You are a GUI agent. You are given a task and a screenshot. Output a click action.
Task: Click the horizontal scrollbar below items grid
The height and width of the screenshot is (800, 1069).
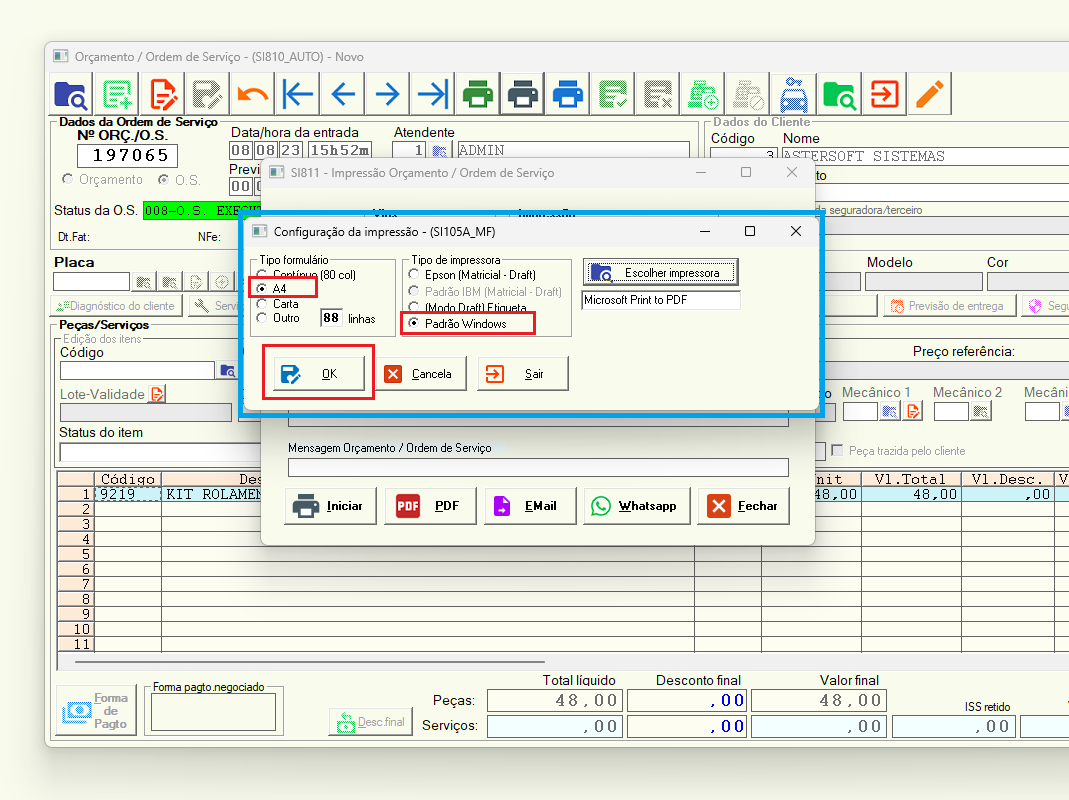tap(310, 662)
